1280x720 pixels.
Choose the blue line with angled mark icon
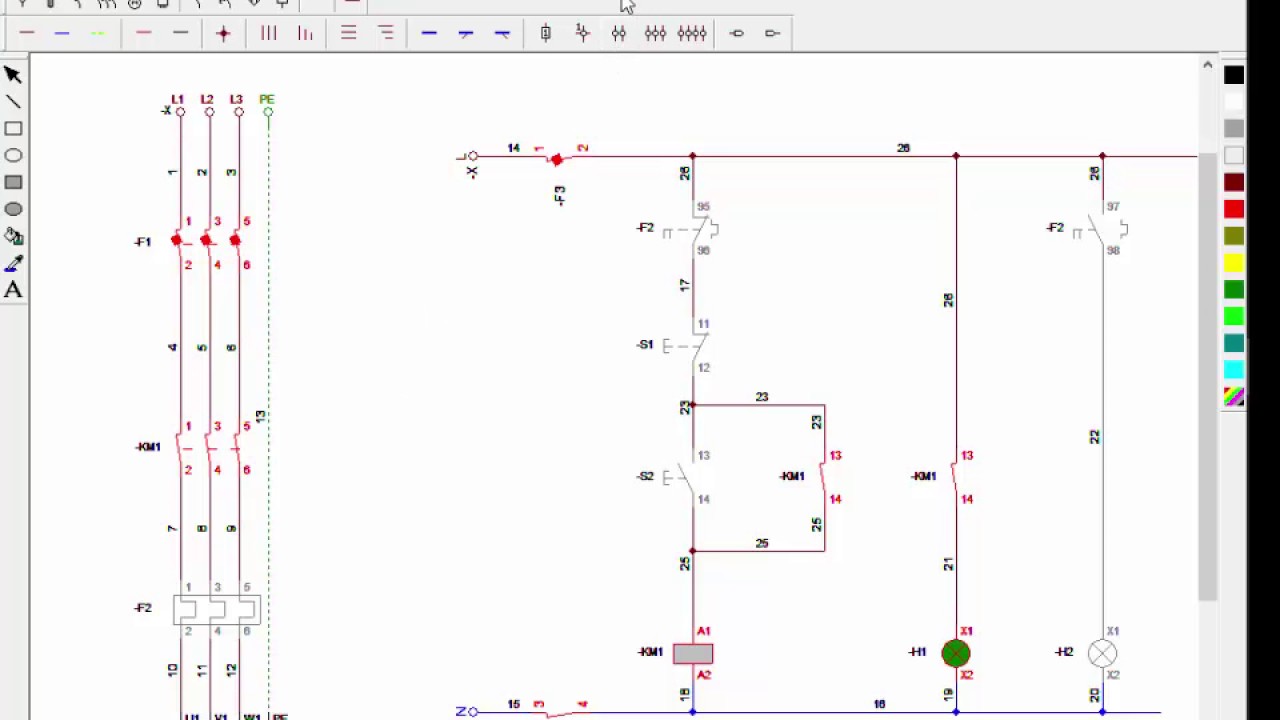pyautogui.click(x=503, y=33)
